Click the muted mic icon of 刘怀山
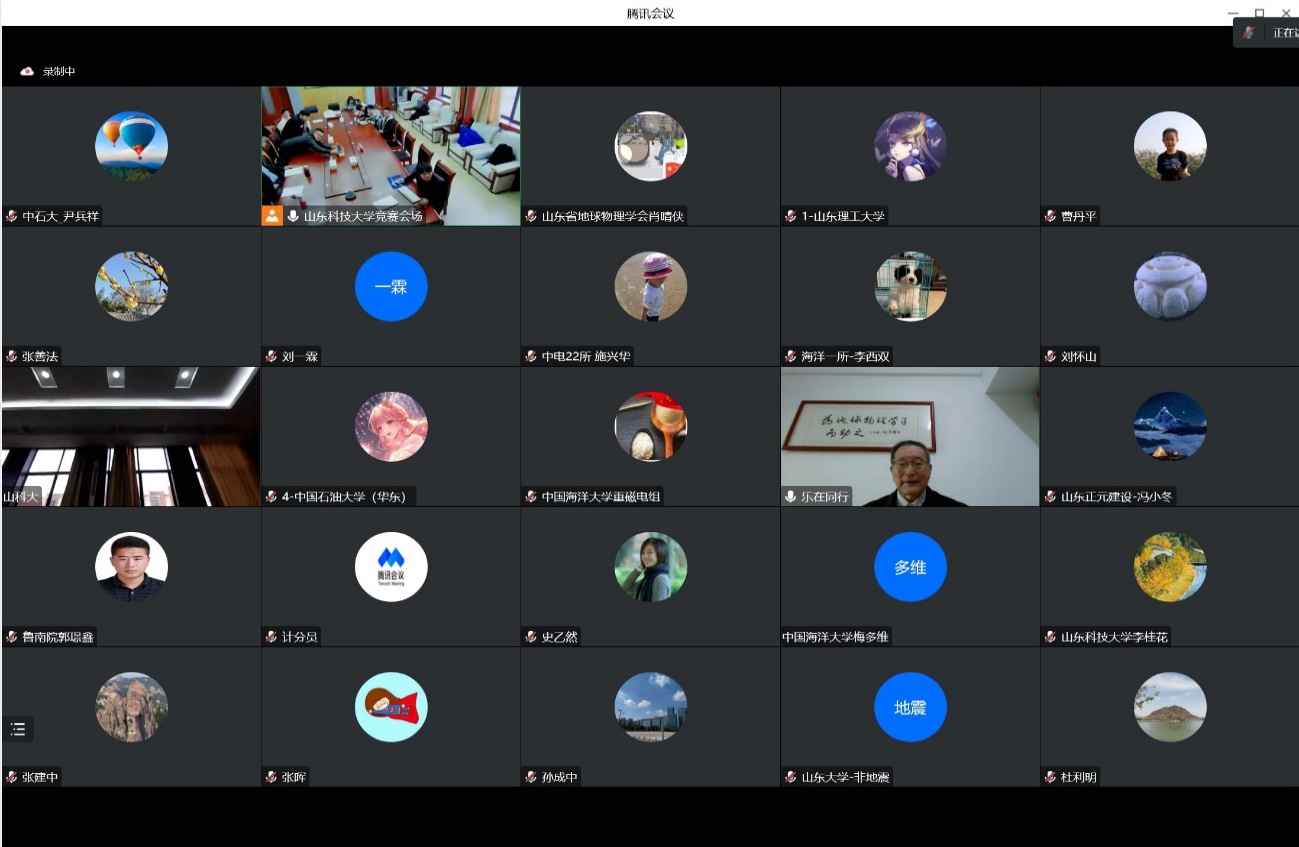The width and height of the screenshot is (1299, 847). 1051,356
